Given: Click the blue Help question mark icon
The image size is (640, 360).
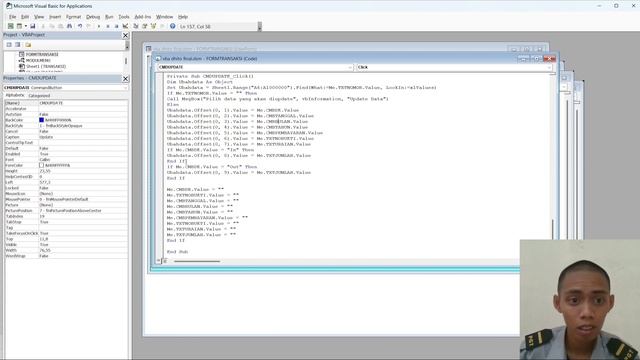Looking at the screenshot, I should point(173,26).
